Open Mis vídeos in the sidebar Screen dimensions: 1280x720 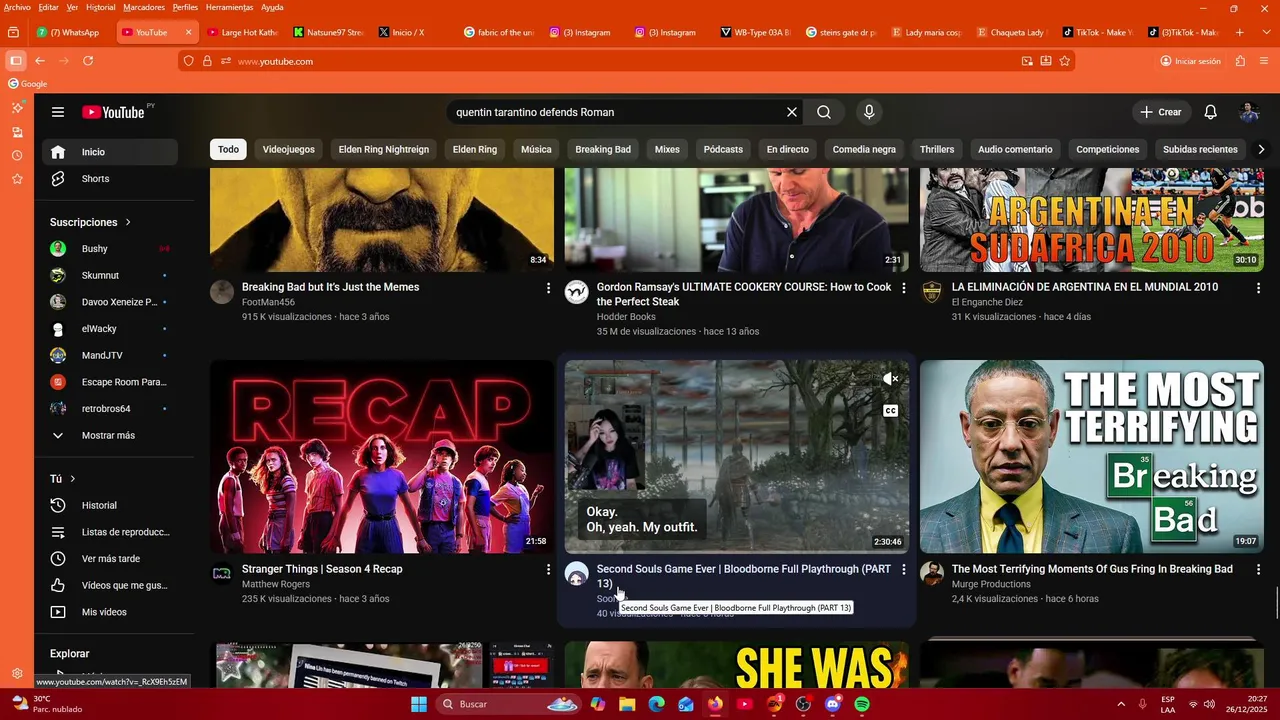[x=110, y=612]
